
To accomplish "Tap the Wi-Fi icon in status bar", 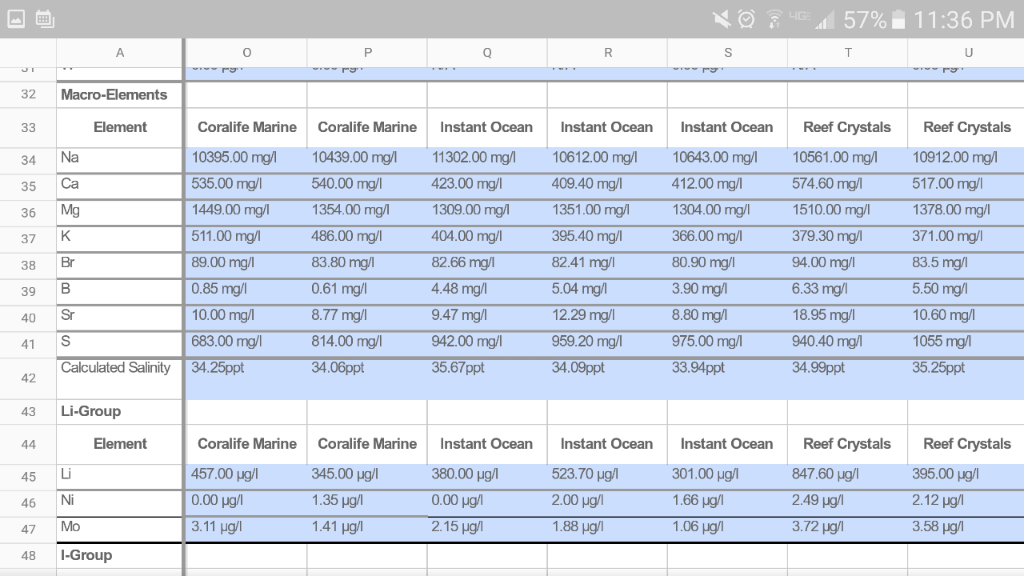I will 774,20.
